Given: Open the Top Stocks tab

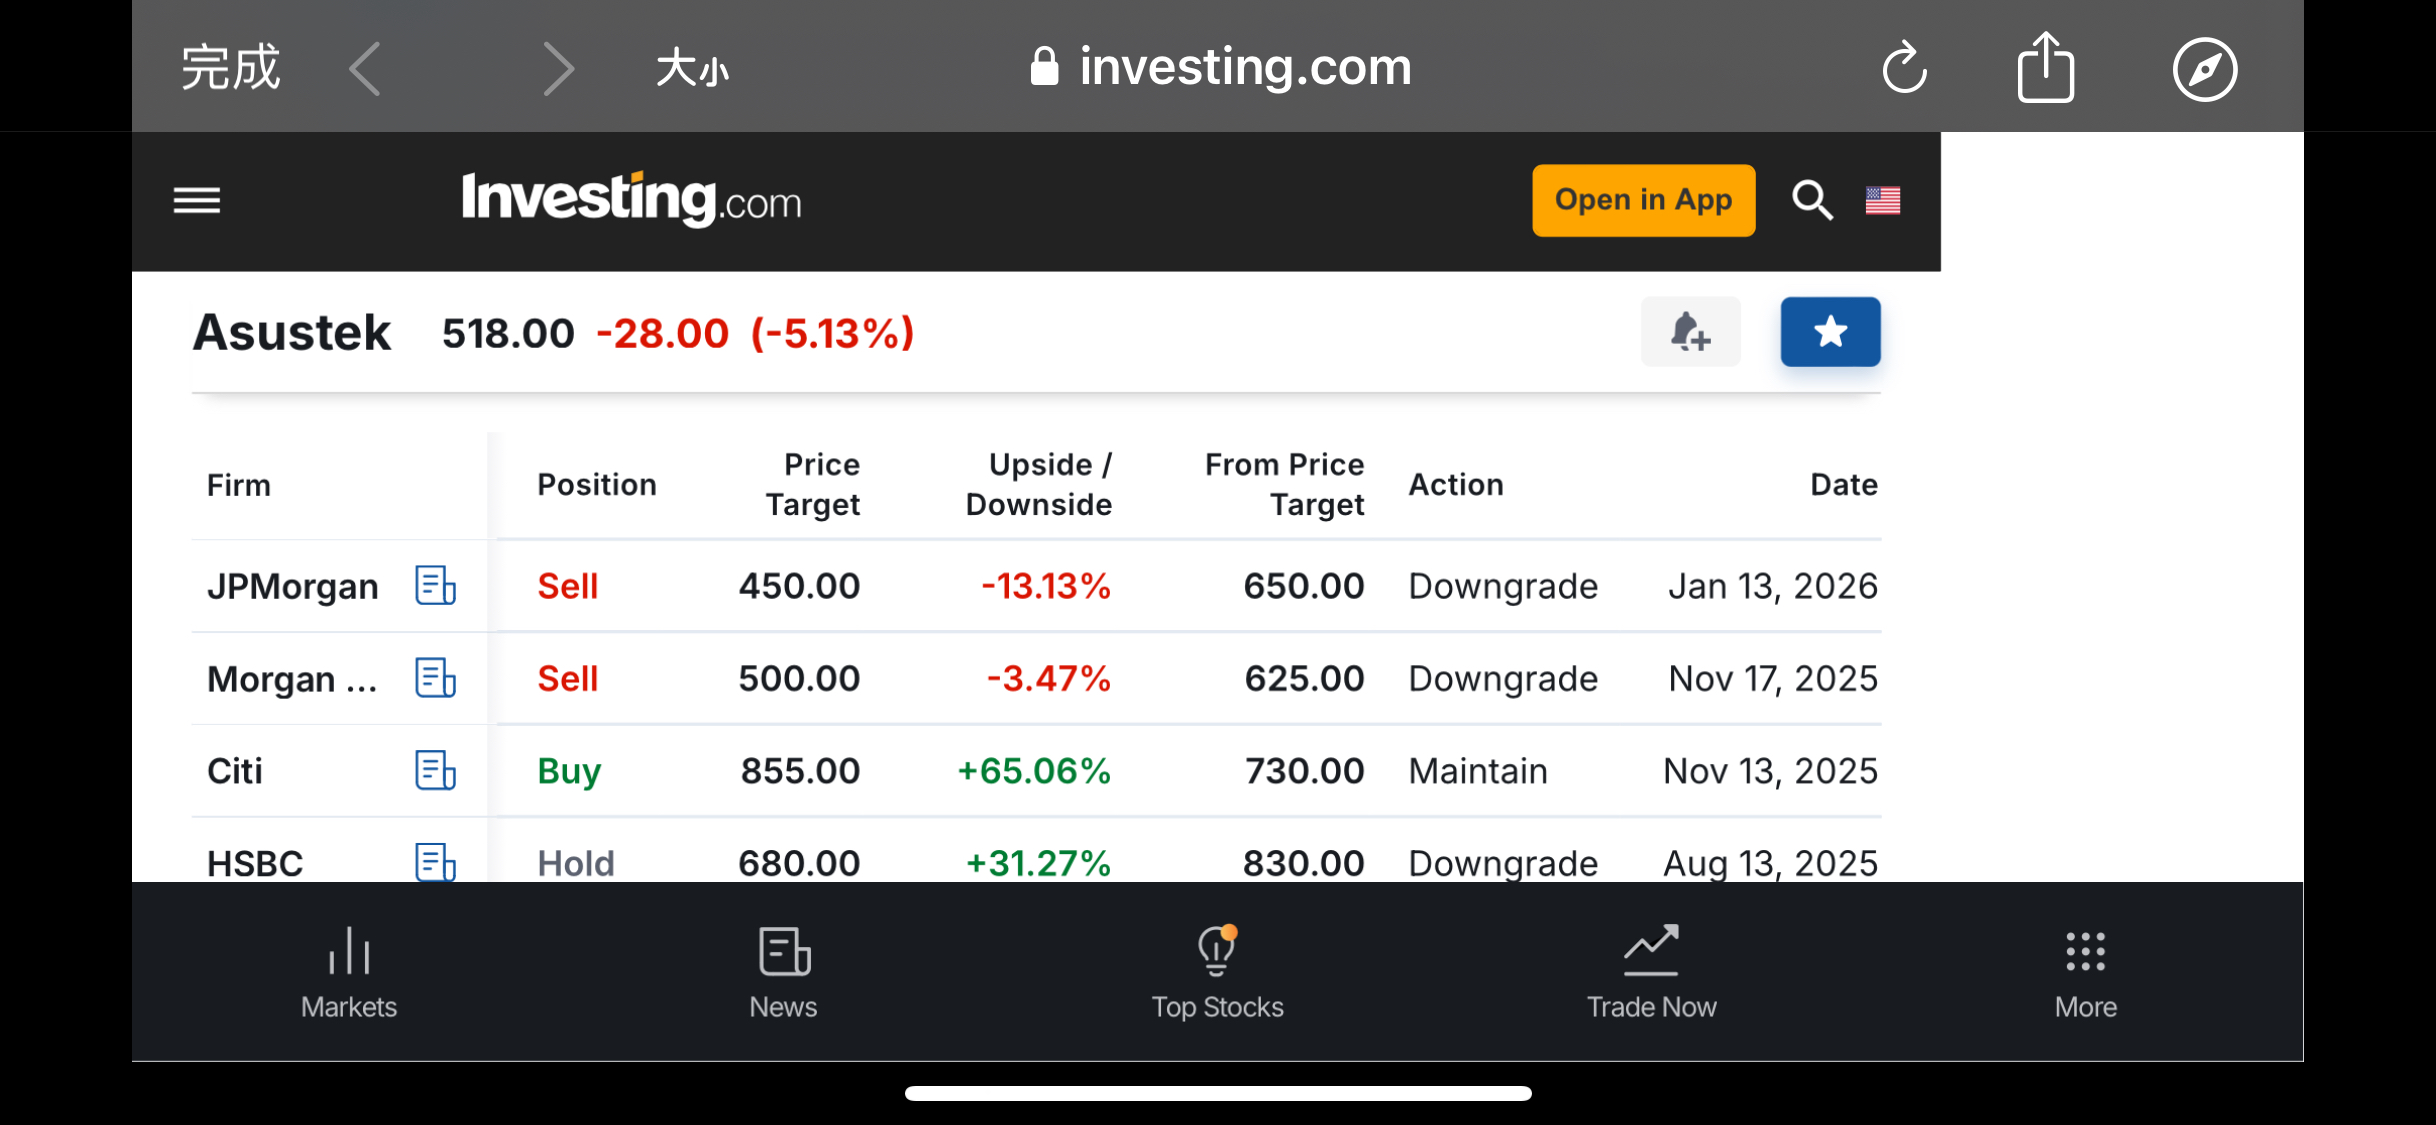Looking at the screenshot, I should click(1217, 971).
